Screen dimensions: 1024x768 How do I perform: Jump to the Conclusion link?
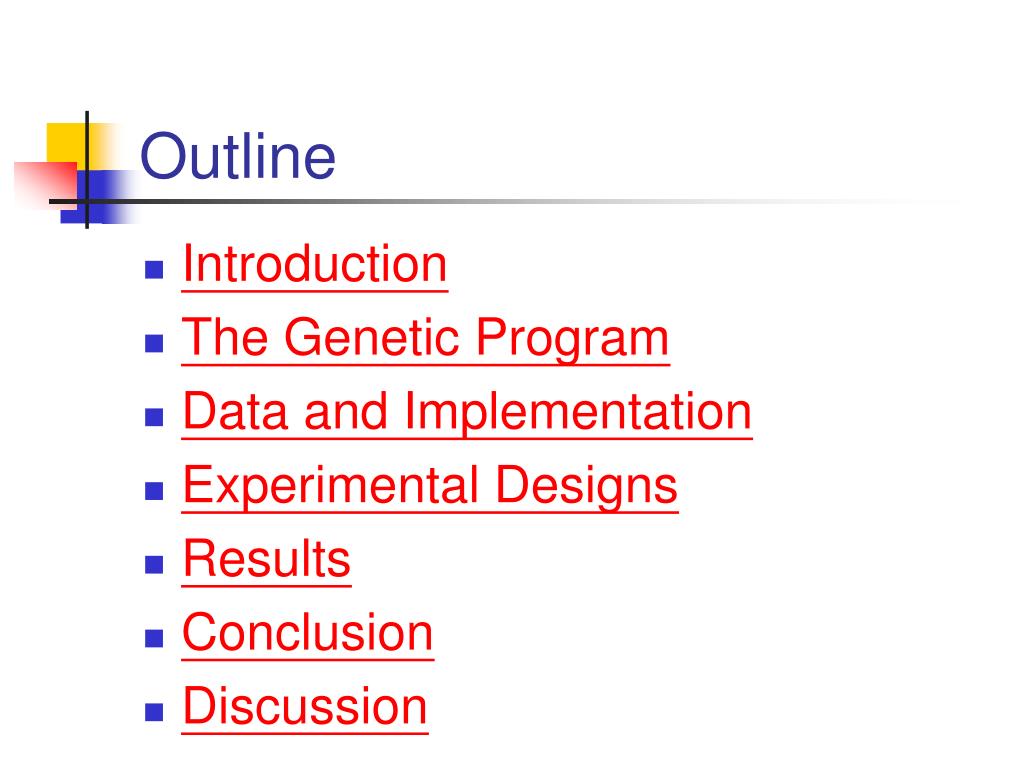coord(308,633)
